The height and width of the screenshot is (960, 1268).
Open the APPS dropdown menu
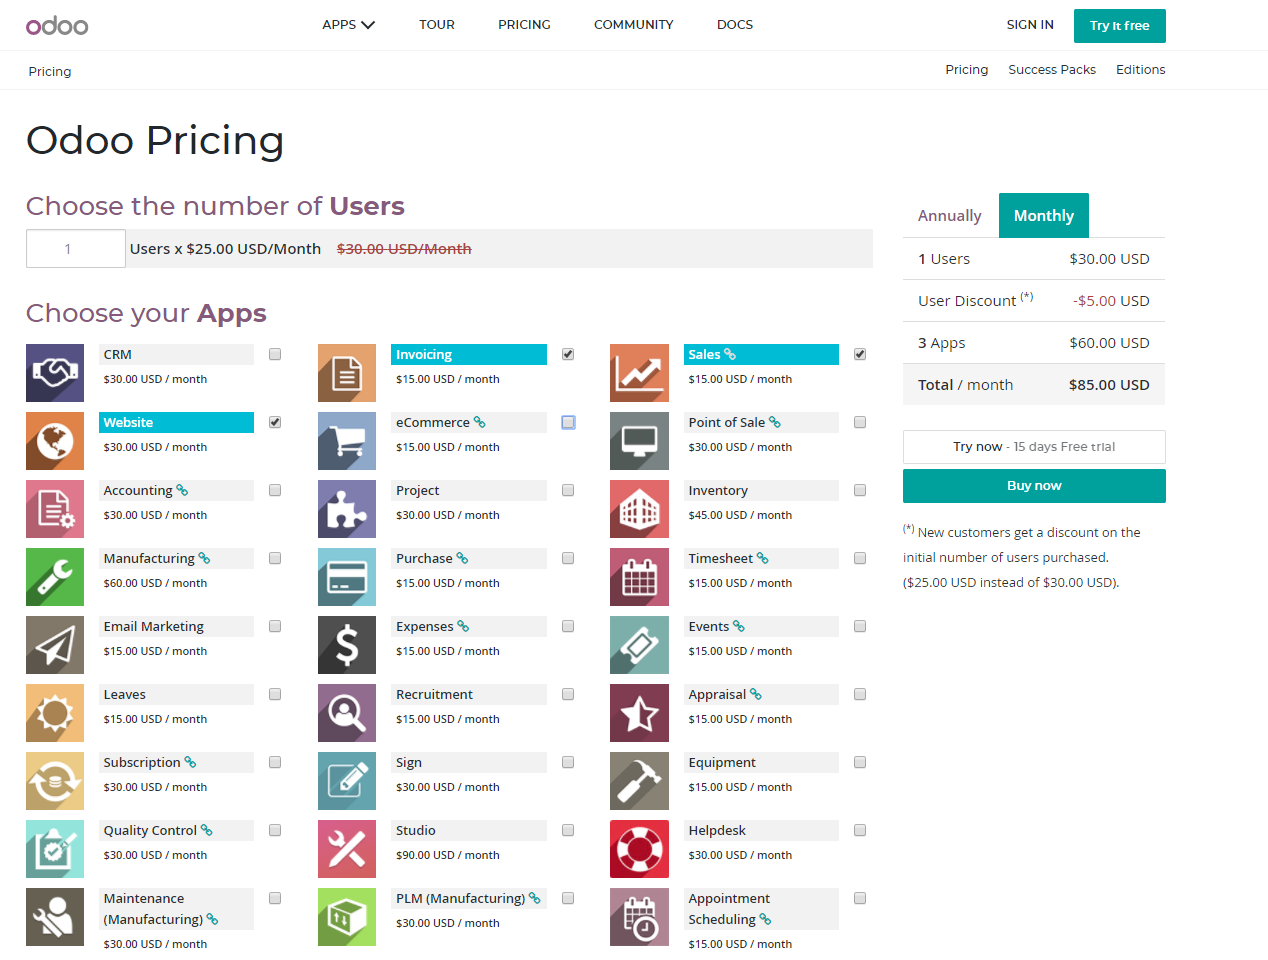[x=348, y=25]
